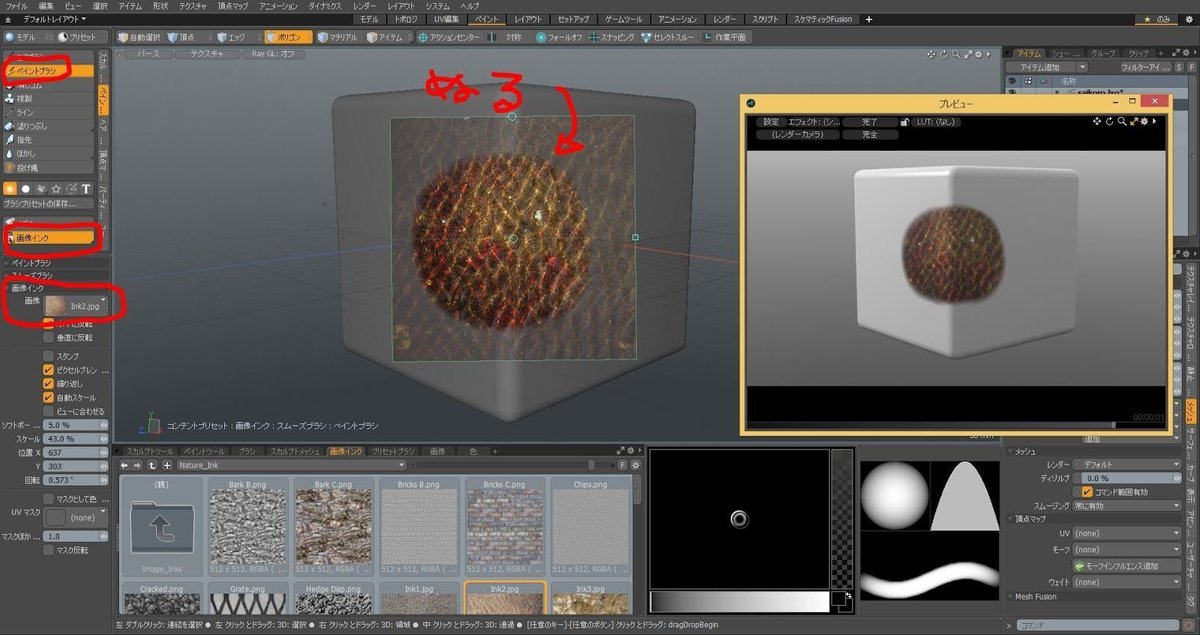
Task: Go up one folder in preset browser
Action: [x=152, y=465]
